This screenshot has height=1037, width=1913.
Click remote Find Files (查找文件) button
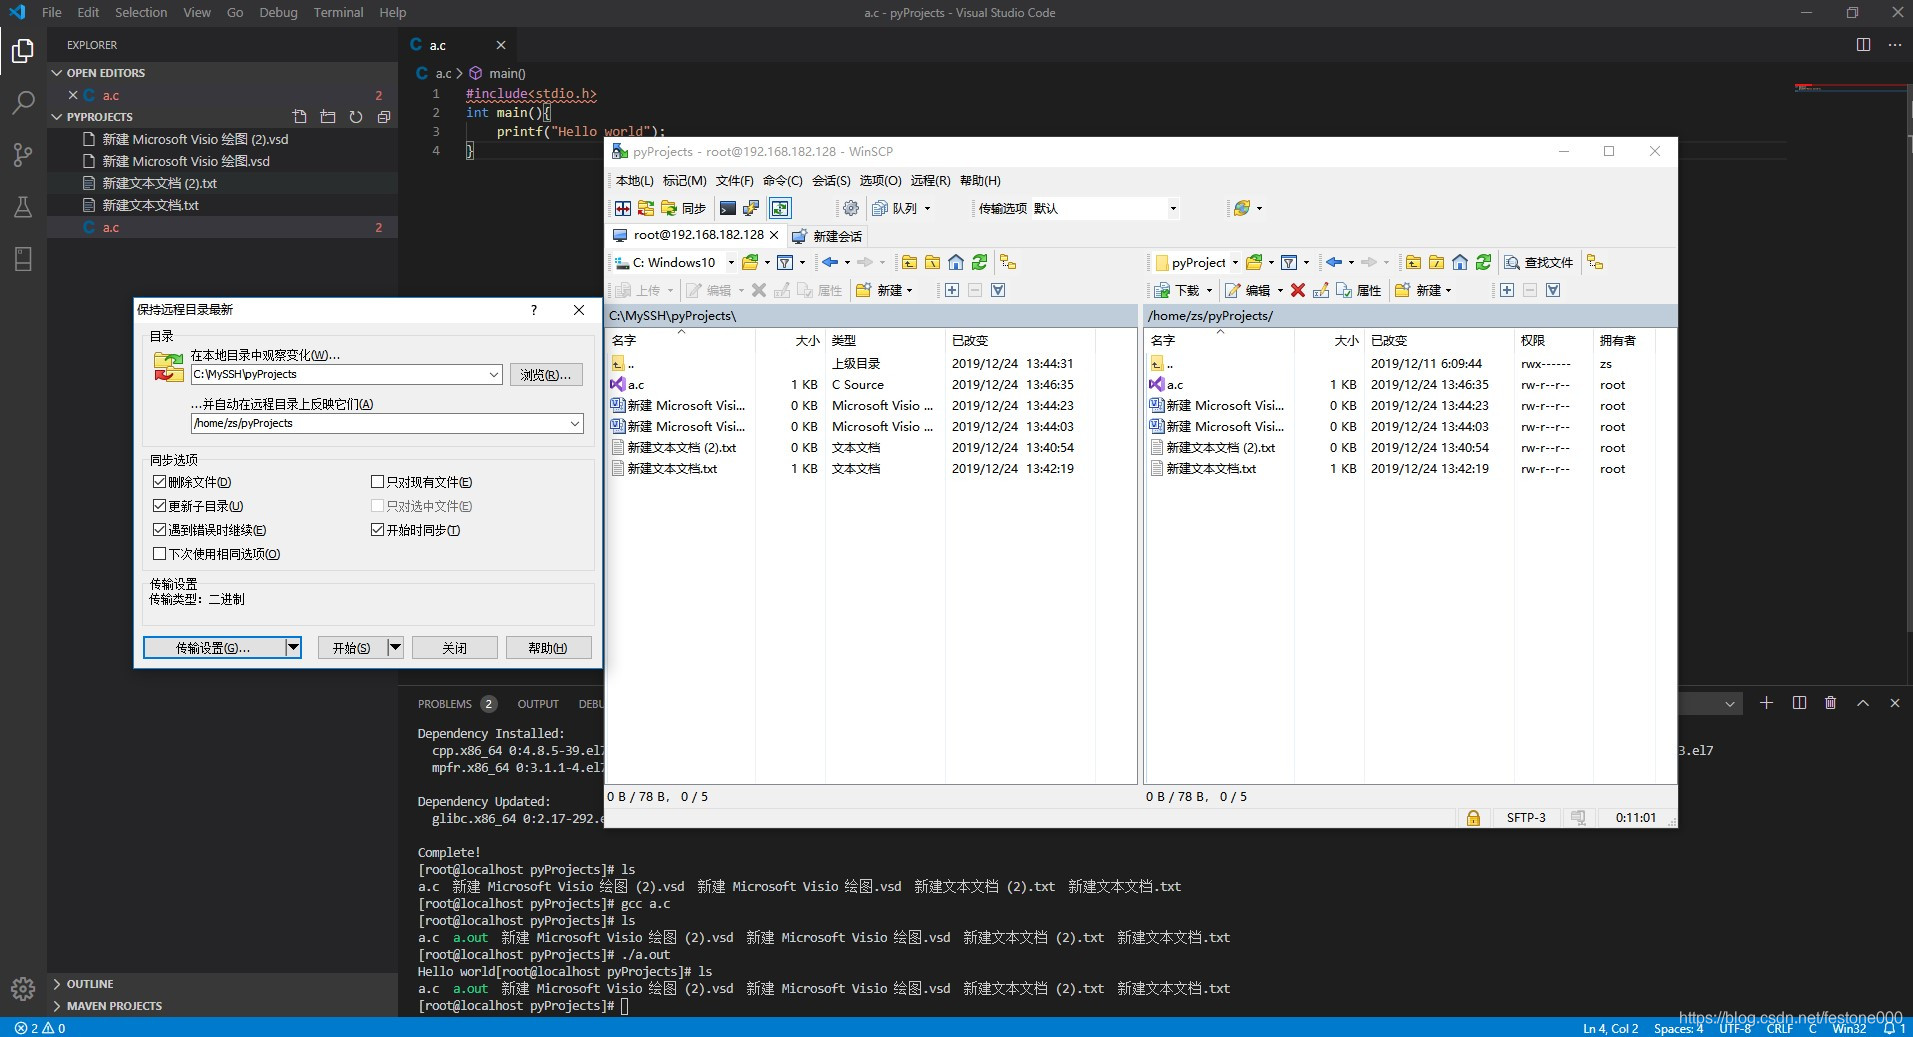1539,262
